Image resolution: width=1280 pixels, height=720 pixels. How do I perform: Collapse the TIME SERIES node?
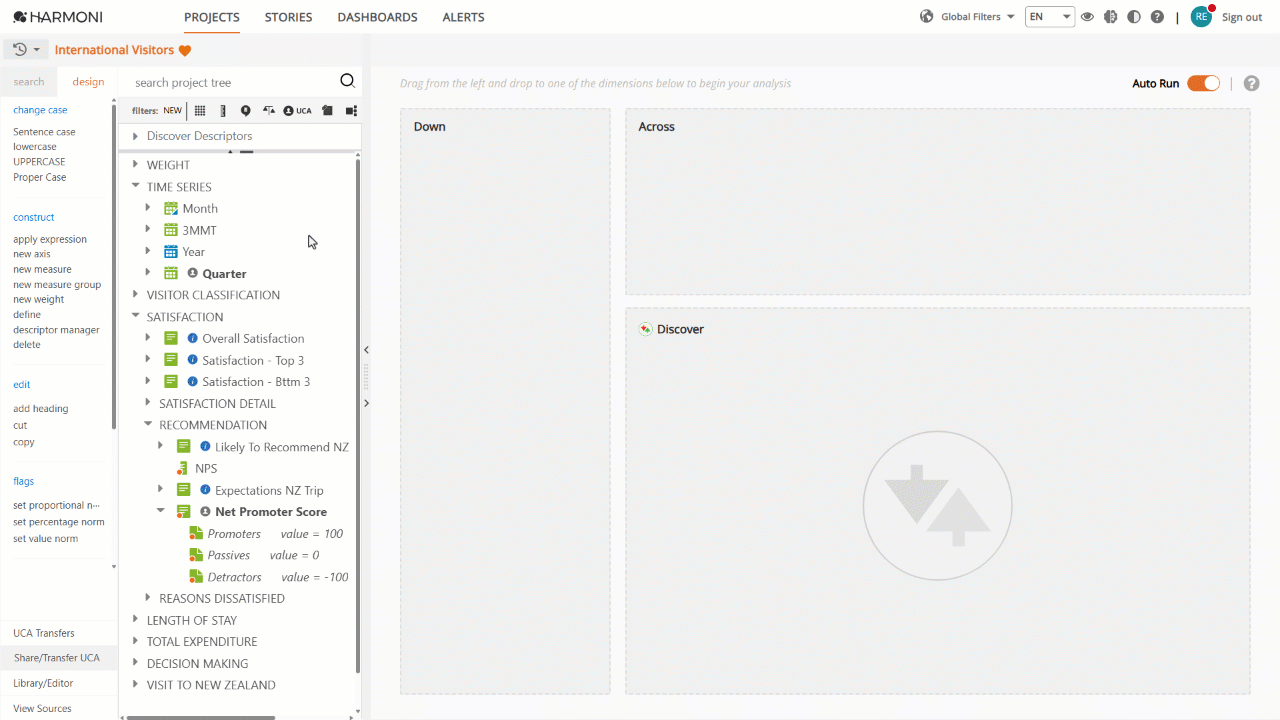click(x=136, y=186)
